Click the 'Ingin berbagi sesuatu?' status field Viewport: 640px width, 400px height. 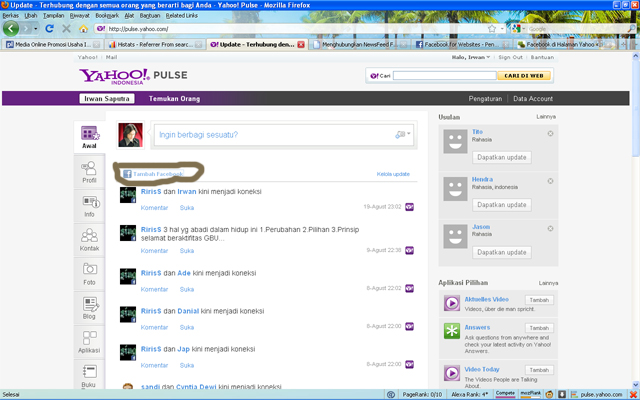tap(270, 134)
